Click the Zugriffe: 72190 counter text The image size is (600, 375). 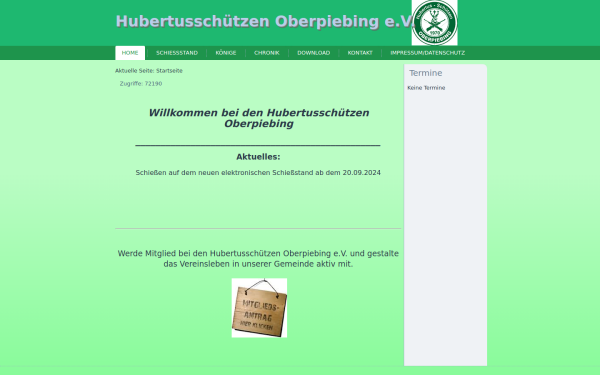pyautogui.click(x=141, y=83)
